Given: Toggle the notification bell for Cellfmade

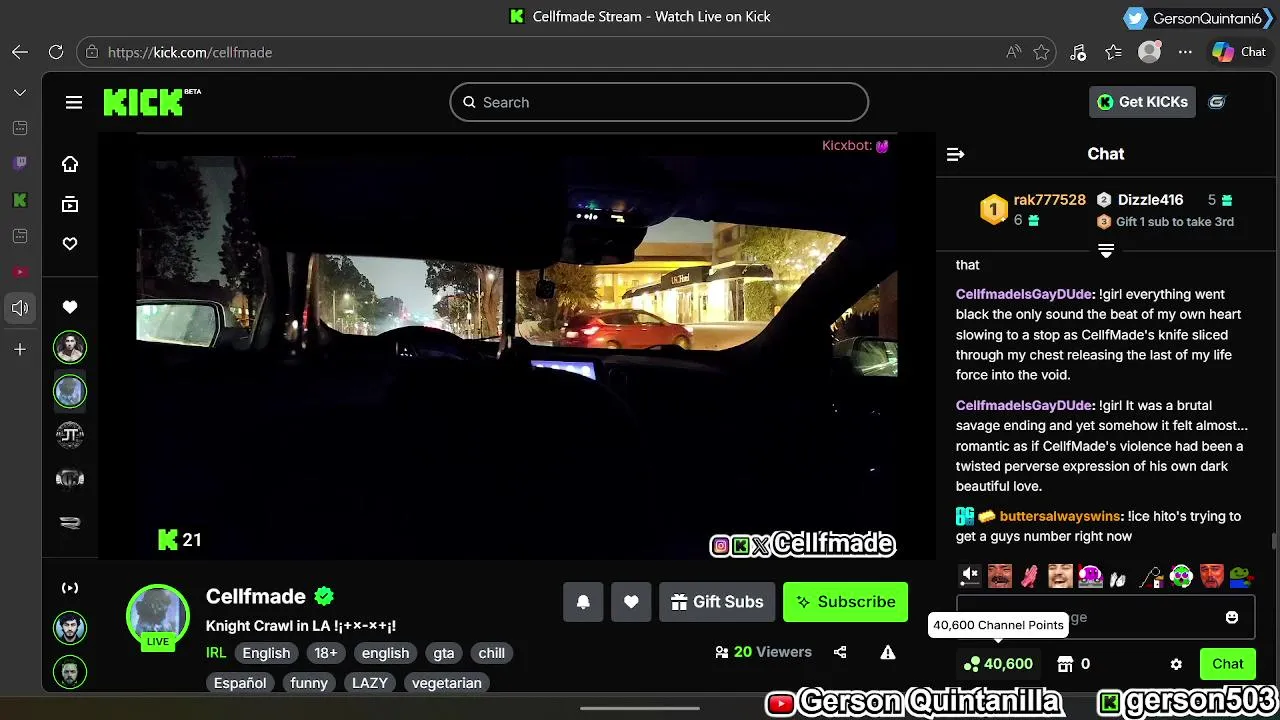Looking at the screenshot, I should click(583, 602).
